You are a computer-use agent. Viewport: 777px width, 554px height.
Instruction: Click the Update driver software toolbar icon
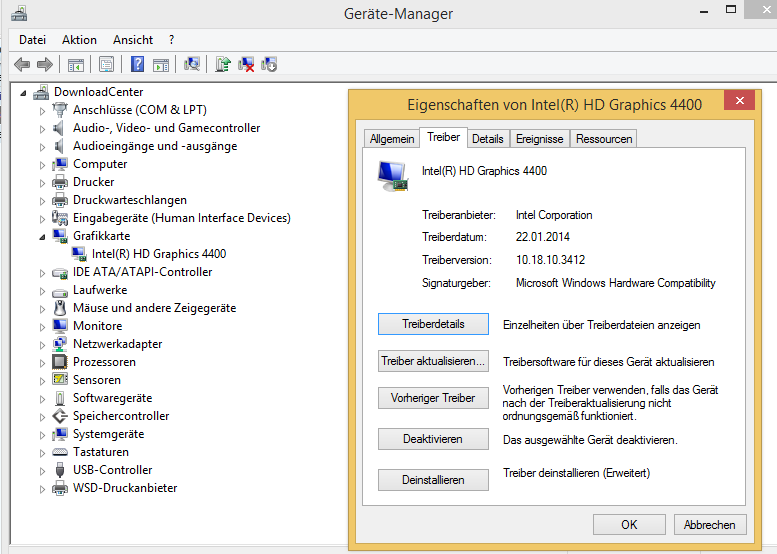tap(223, 64)
